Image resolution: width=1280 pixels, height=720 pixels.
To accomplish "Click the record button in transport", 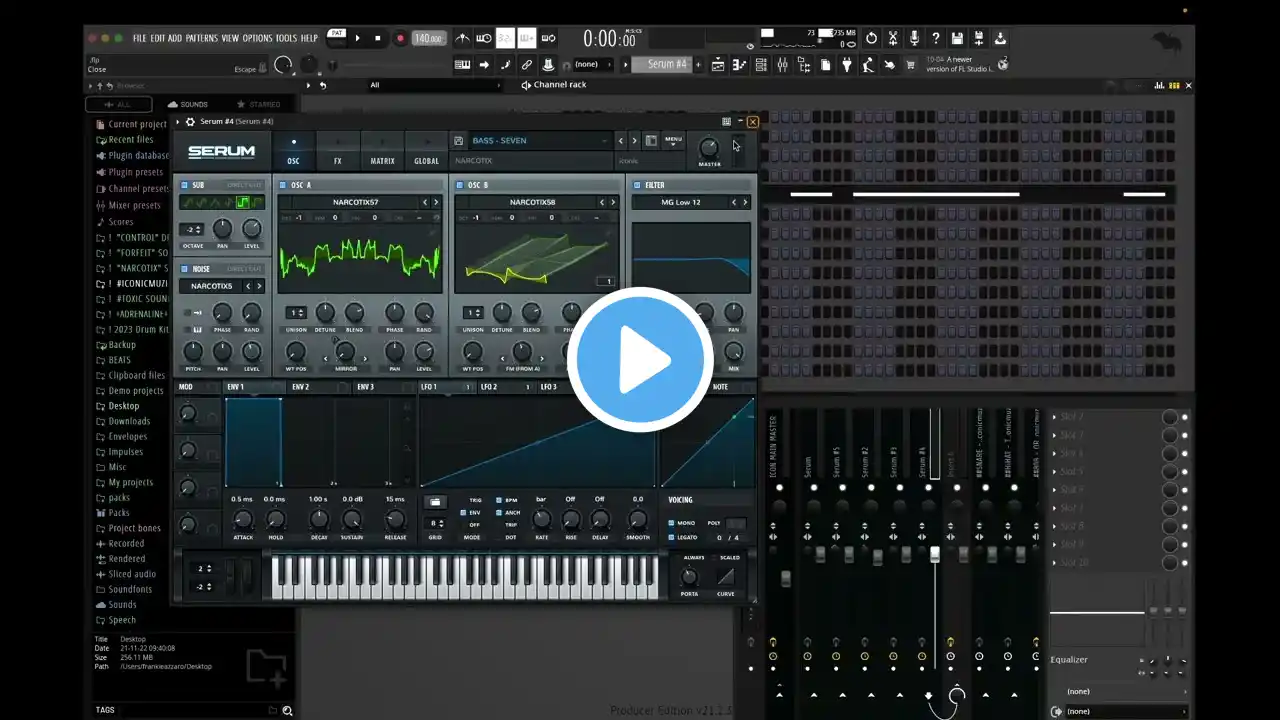I will click(x=400, y=38).
